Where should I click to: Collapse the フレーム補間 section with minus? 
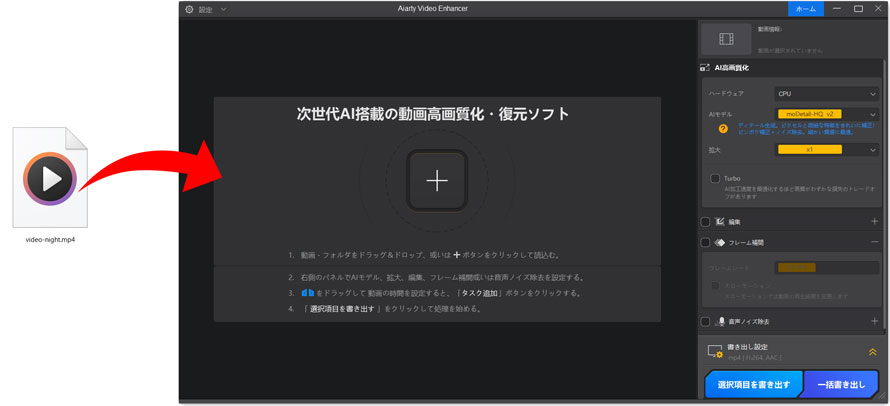[874, 242]
